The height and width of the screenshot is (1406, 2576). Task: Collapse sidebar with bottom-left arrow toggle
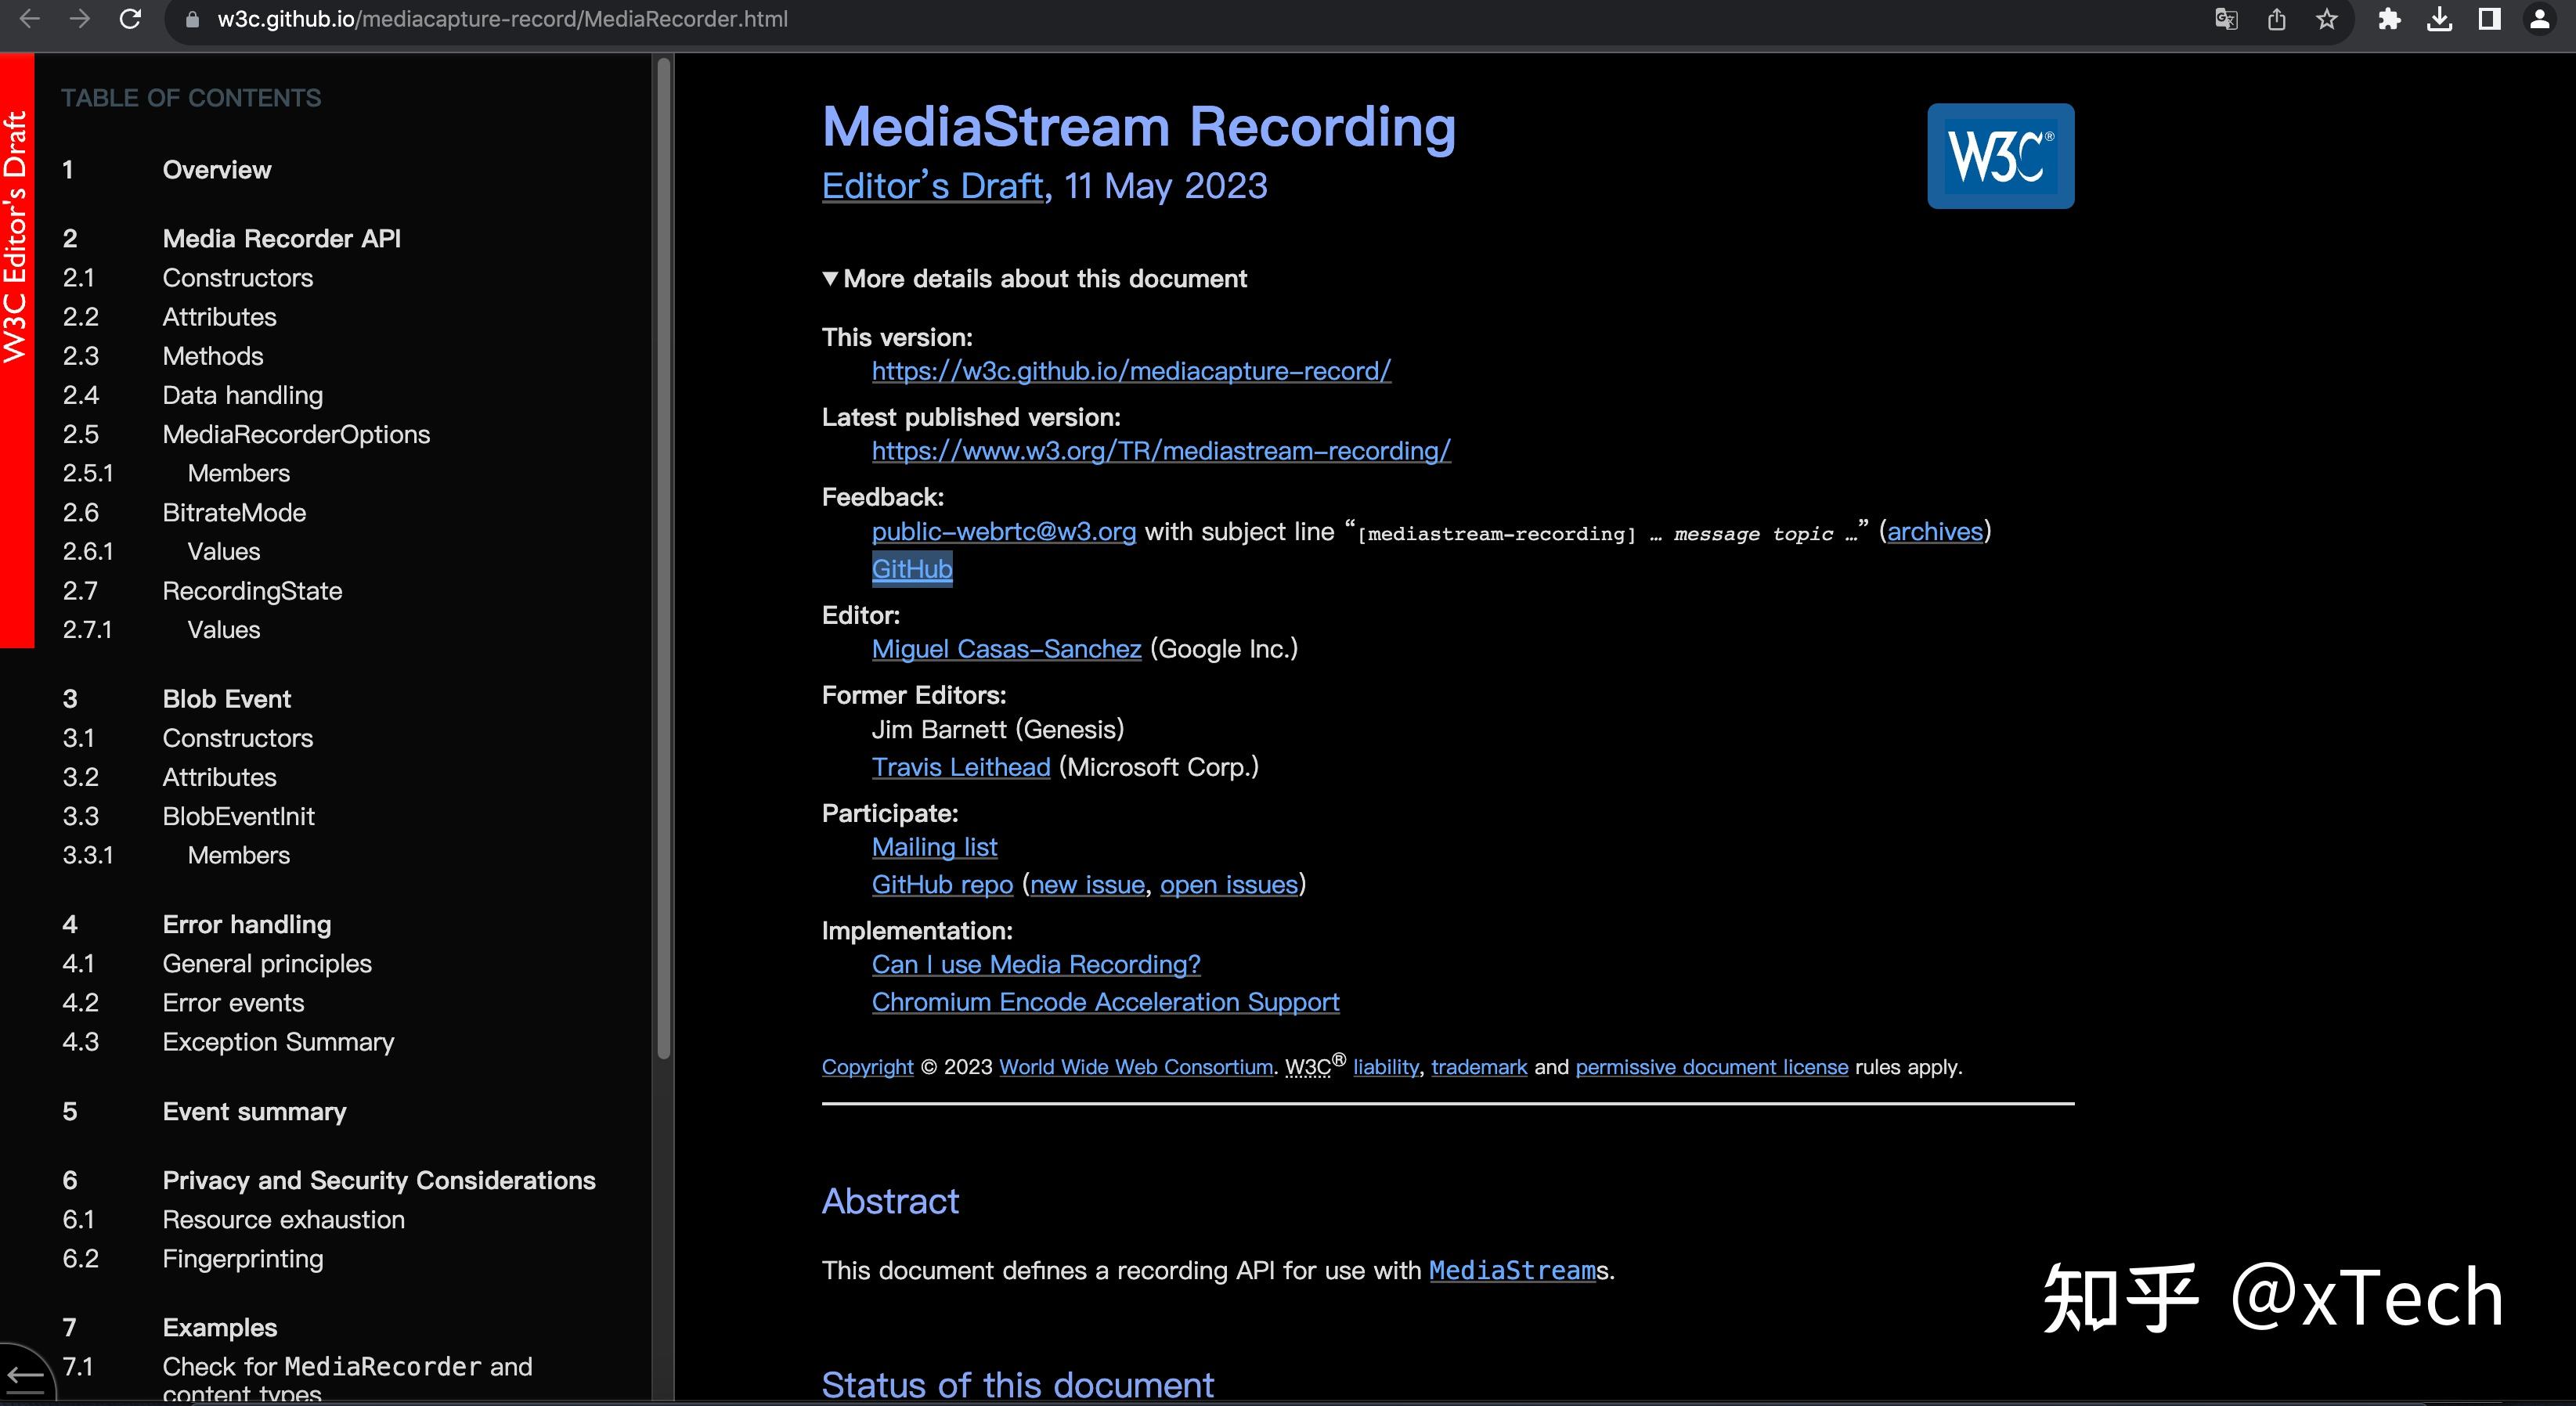pos(24,1378)
